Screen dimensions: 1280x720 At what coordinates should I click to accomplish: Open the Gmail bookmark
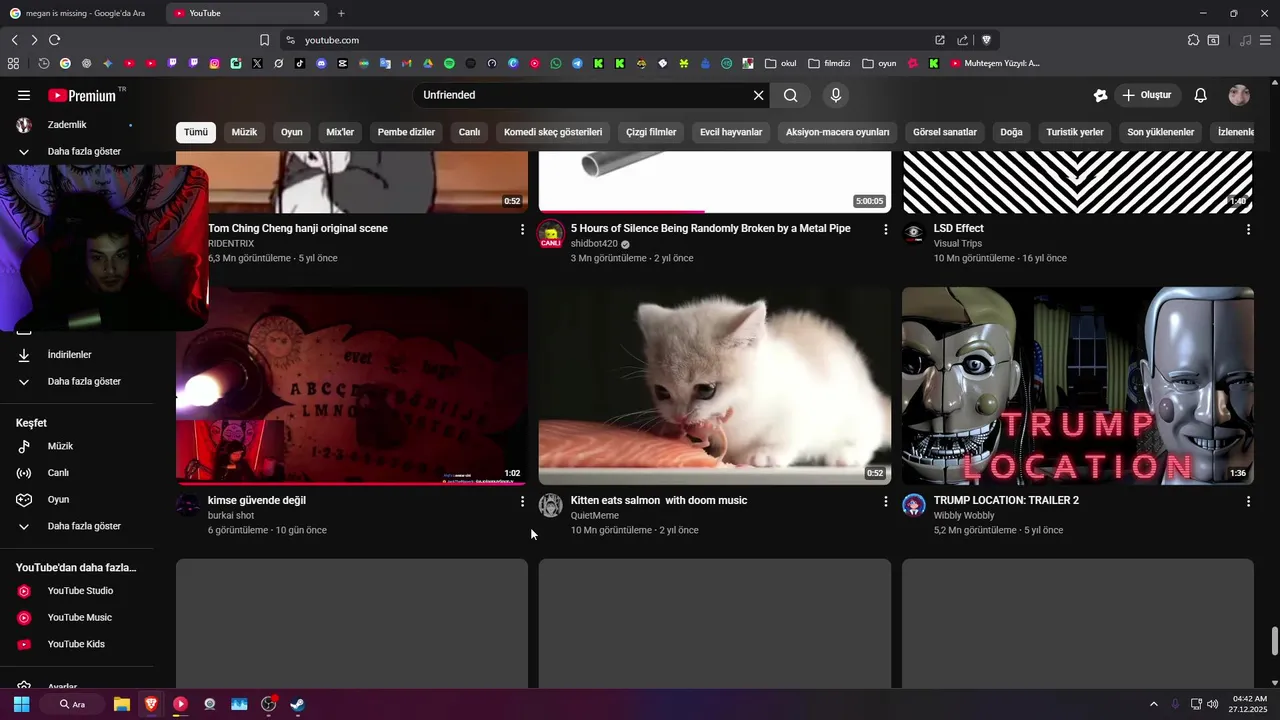[406, 63]
